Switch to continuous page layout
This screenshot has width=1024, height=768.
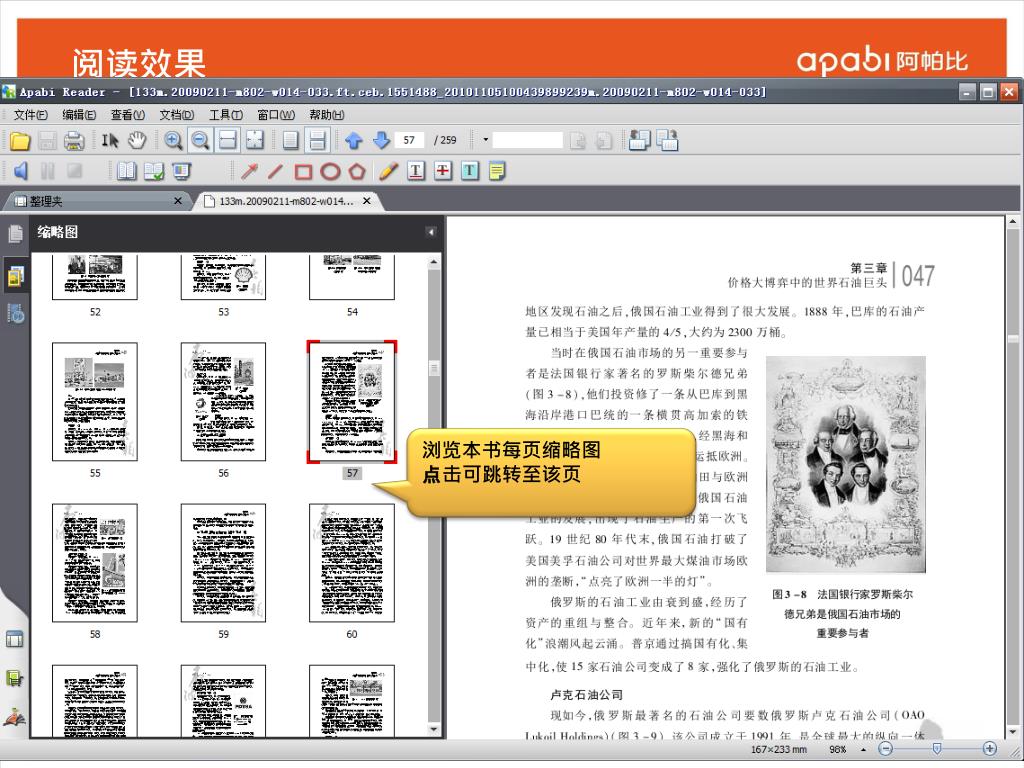pyautogui.click(x=317, y=140)
